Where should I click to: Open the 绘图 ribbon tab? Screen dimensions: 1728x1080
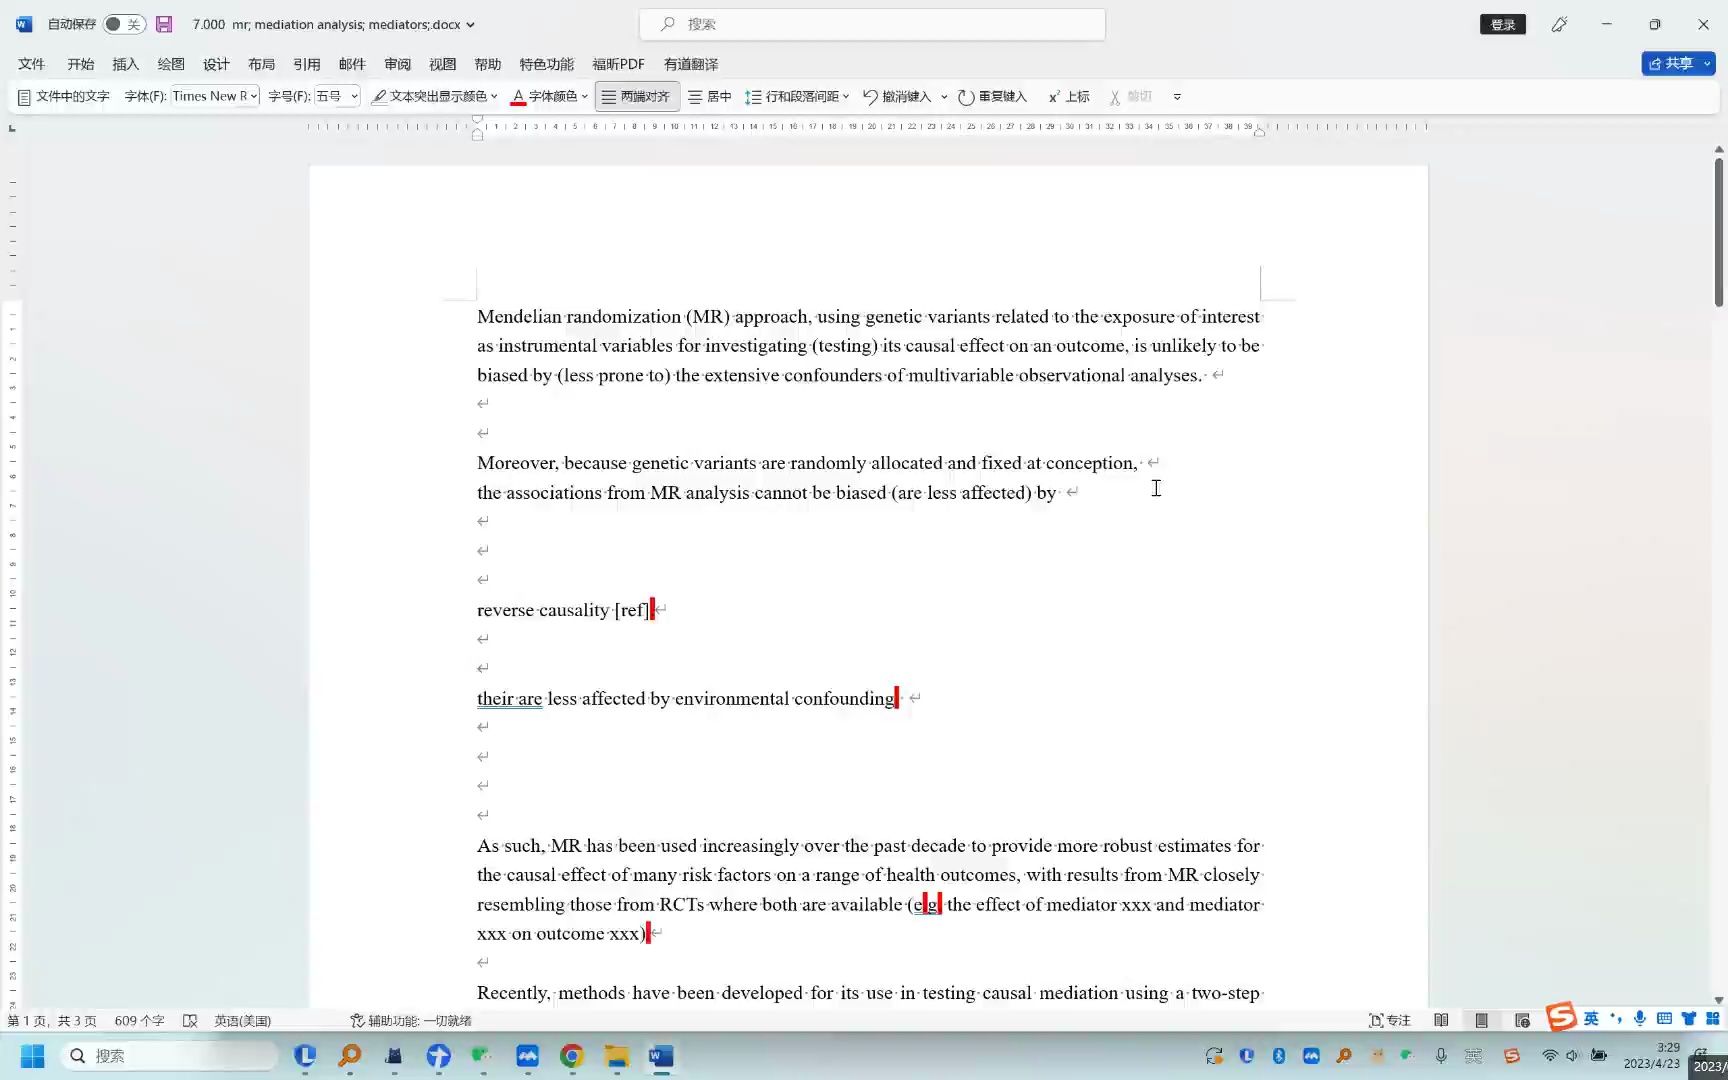click(x=171, y=64)
